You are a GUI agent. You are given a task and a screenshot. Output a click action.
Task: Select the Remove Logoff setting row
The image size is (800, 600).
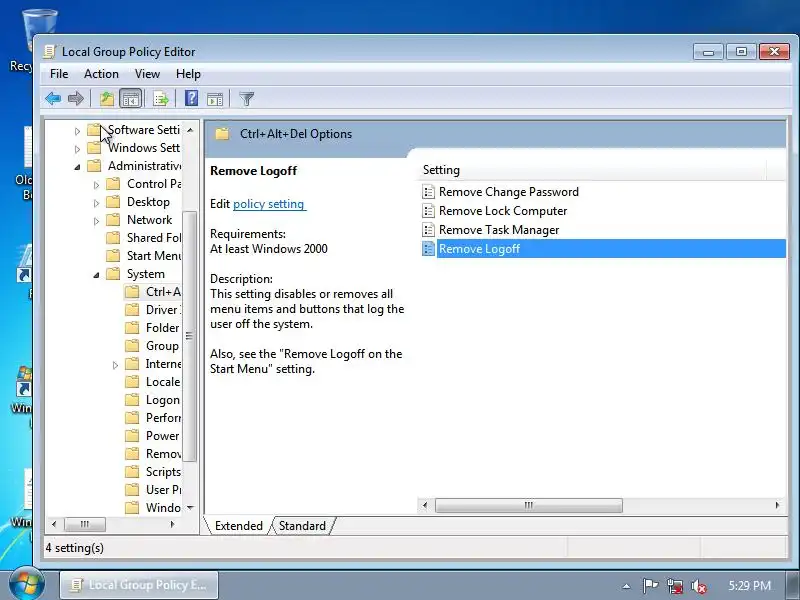click(603, 248)
